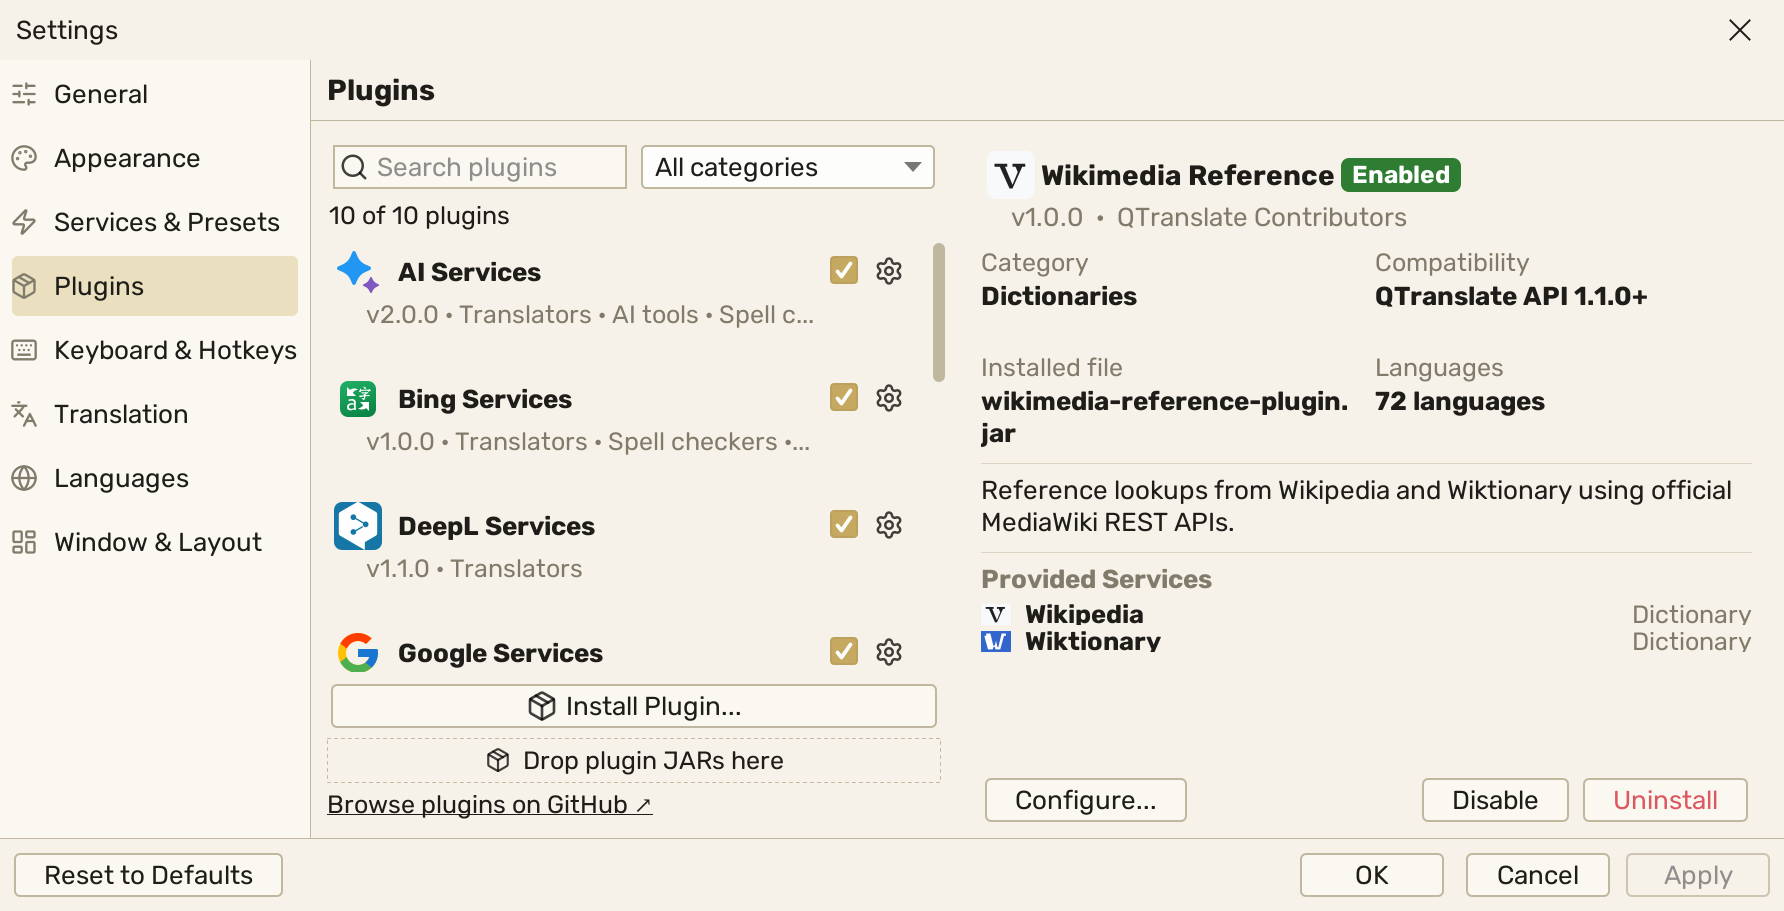
Task: Uninstall the Wikimedia Reference plugin
Action: click(1666, 800)
